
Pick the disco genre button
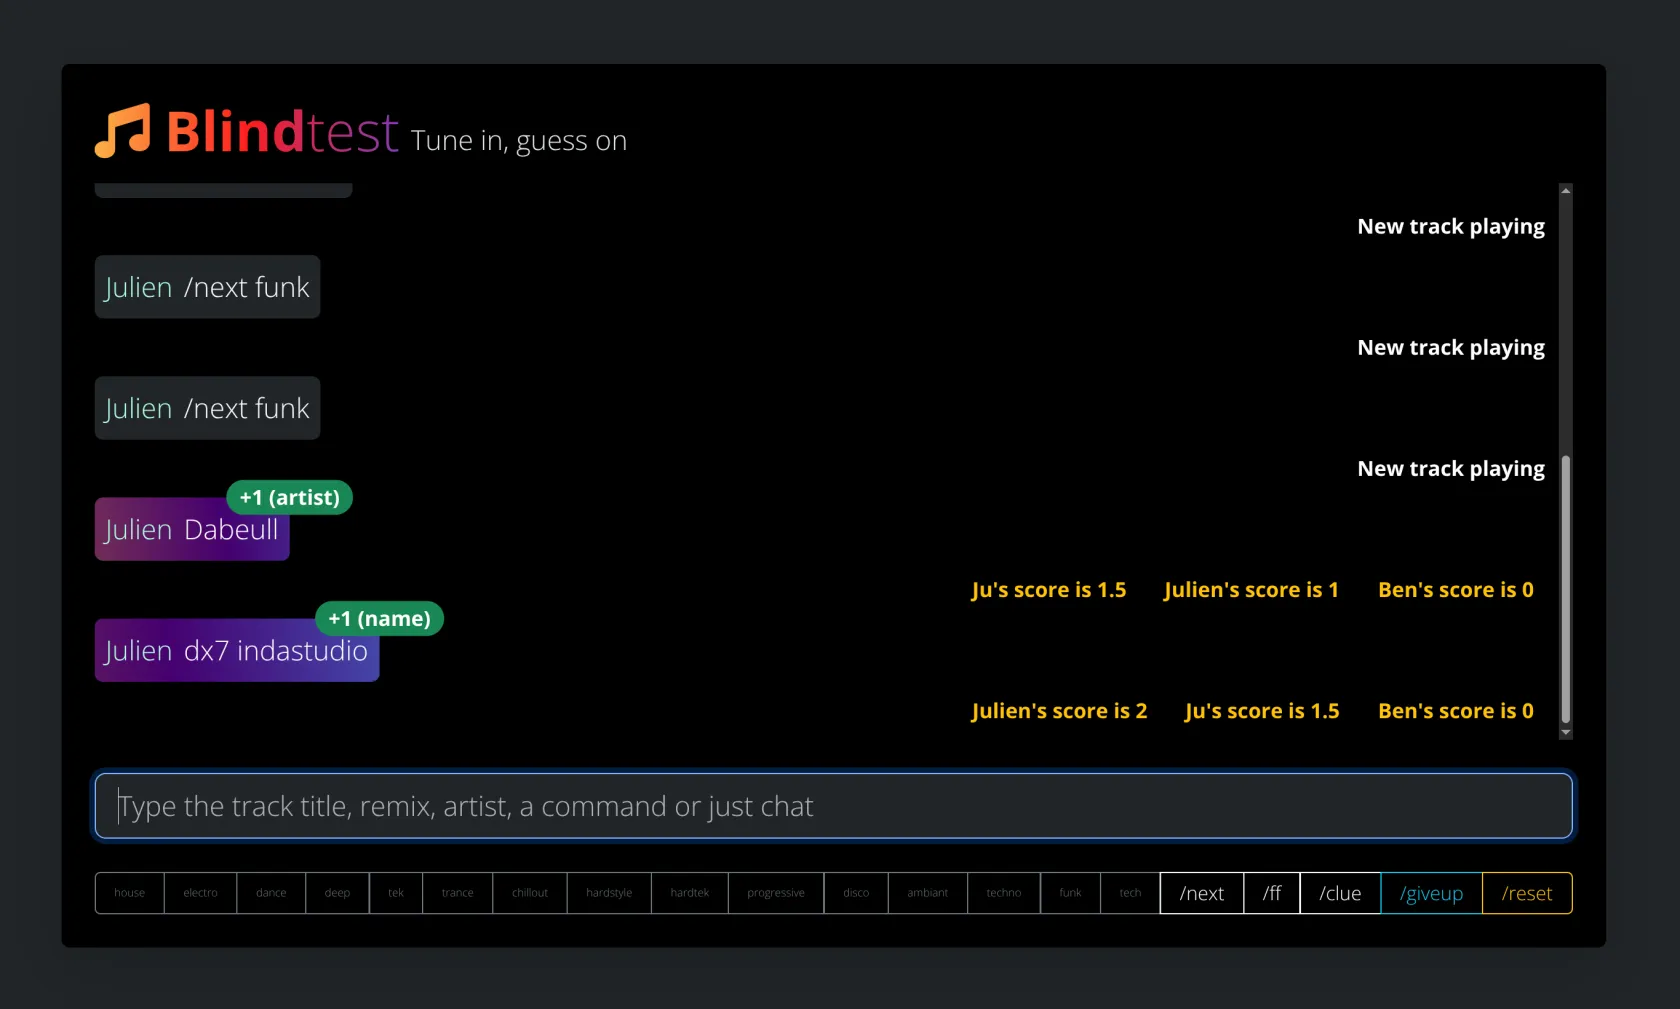tap(856, 893)
